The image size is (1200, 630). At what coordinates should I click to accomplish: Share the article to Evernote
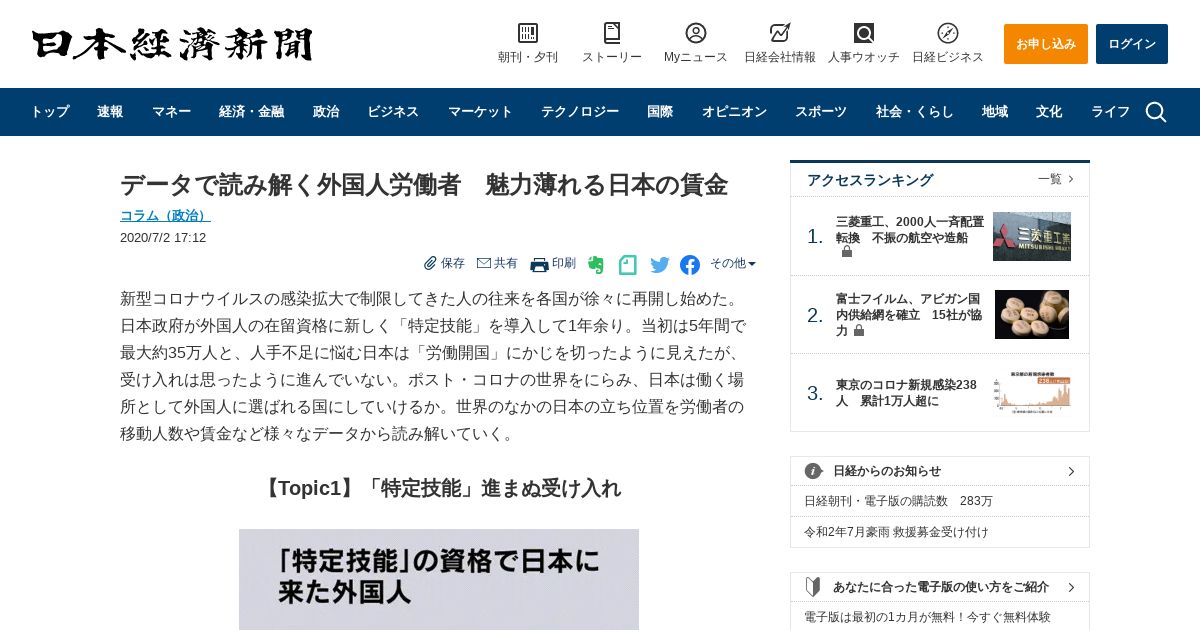(596, 265)
